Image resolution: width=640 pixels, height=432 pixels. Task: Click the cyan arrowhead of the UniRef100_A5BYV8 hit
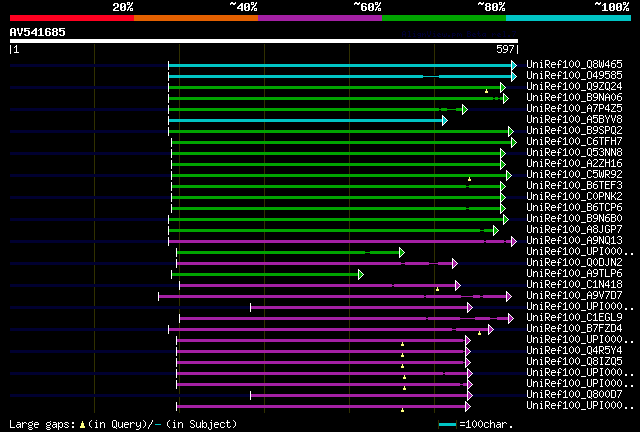click(445, 120)
